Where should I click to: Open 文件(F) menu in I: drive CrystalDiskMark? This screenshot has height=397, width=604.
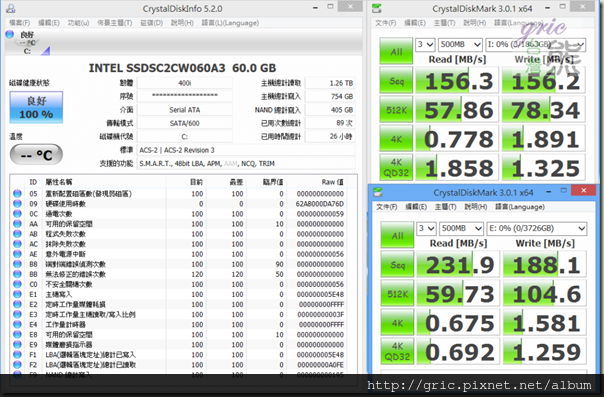tap(386, 23)
